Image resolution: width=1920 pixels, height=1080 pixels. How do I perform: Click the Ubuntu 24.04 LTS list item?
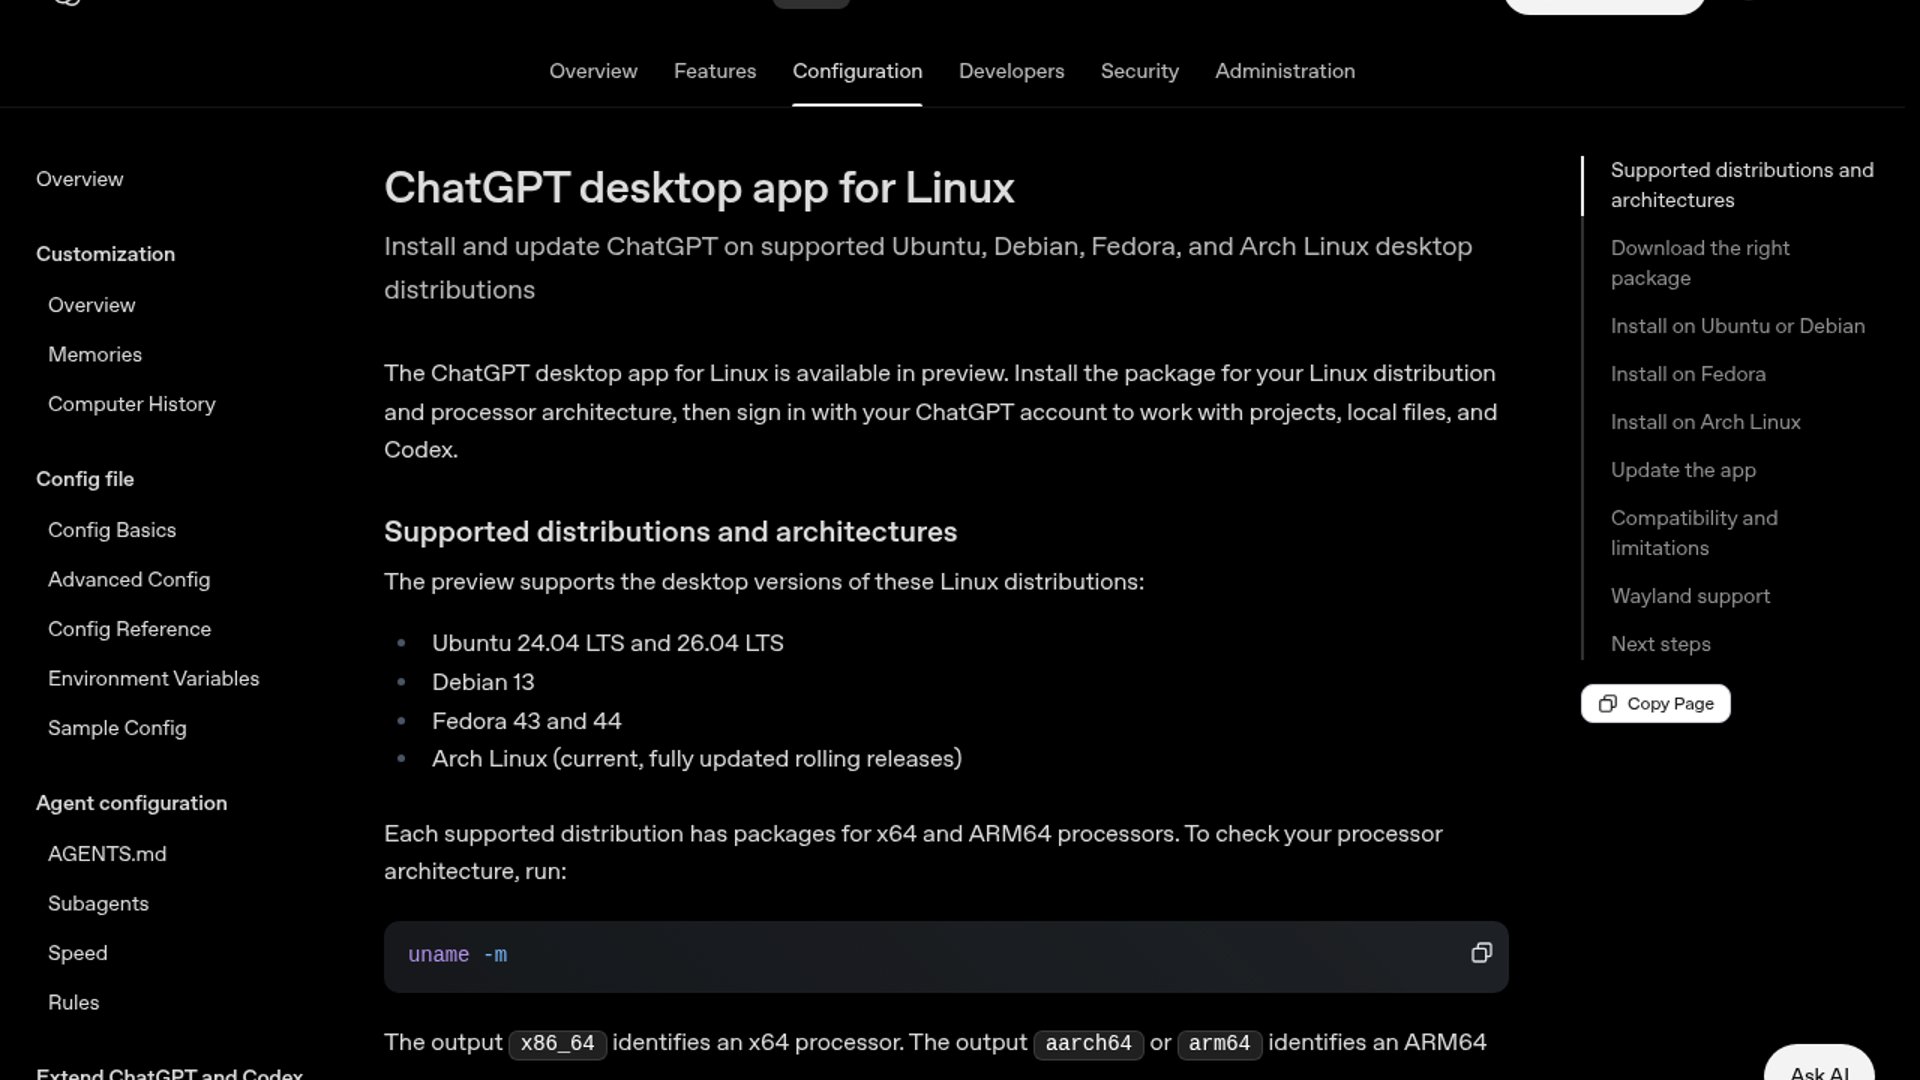pos(607,643)
